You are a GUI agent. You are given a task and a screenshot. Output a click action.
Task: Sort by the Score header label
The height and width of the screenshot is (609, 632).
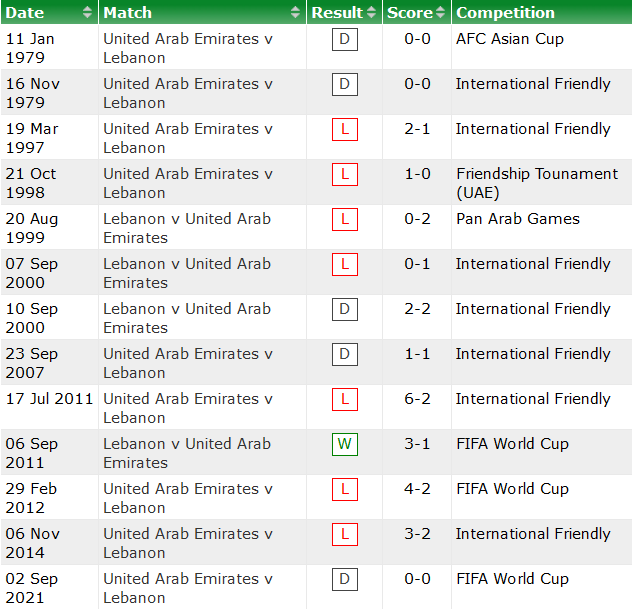(409, 13)
